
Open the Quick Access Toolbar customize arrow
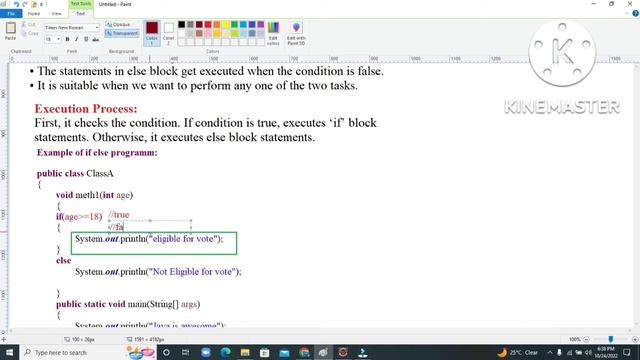(42, 4)
